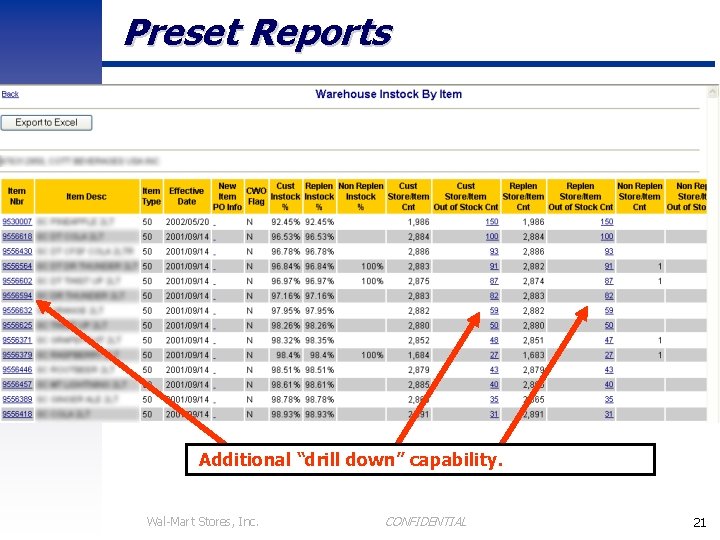
Task: Open item number 9556418
Action: click(x=17, y=414)
